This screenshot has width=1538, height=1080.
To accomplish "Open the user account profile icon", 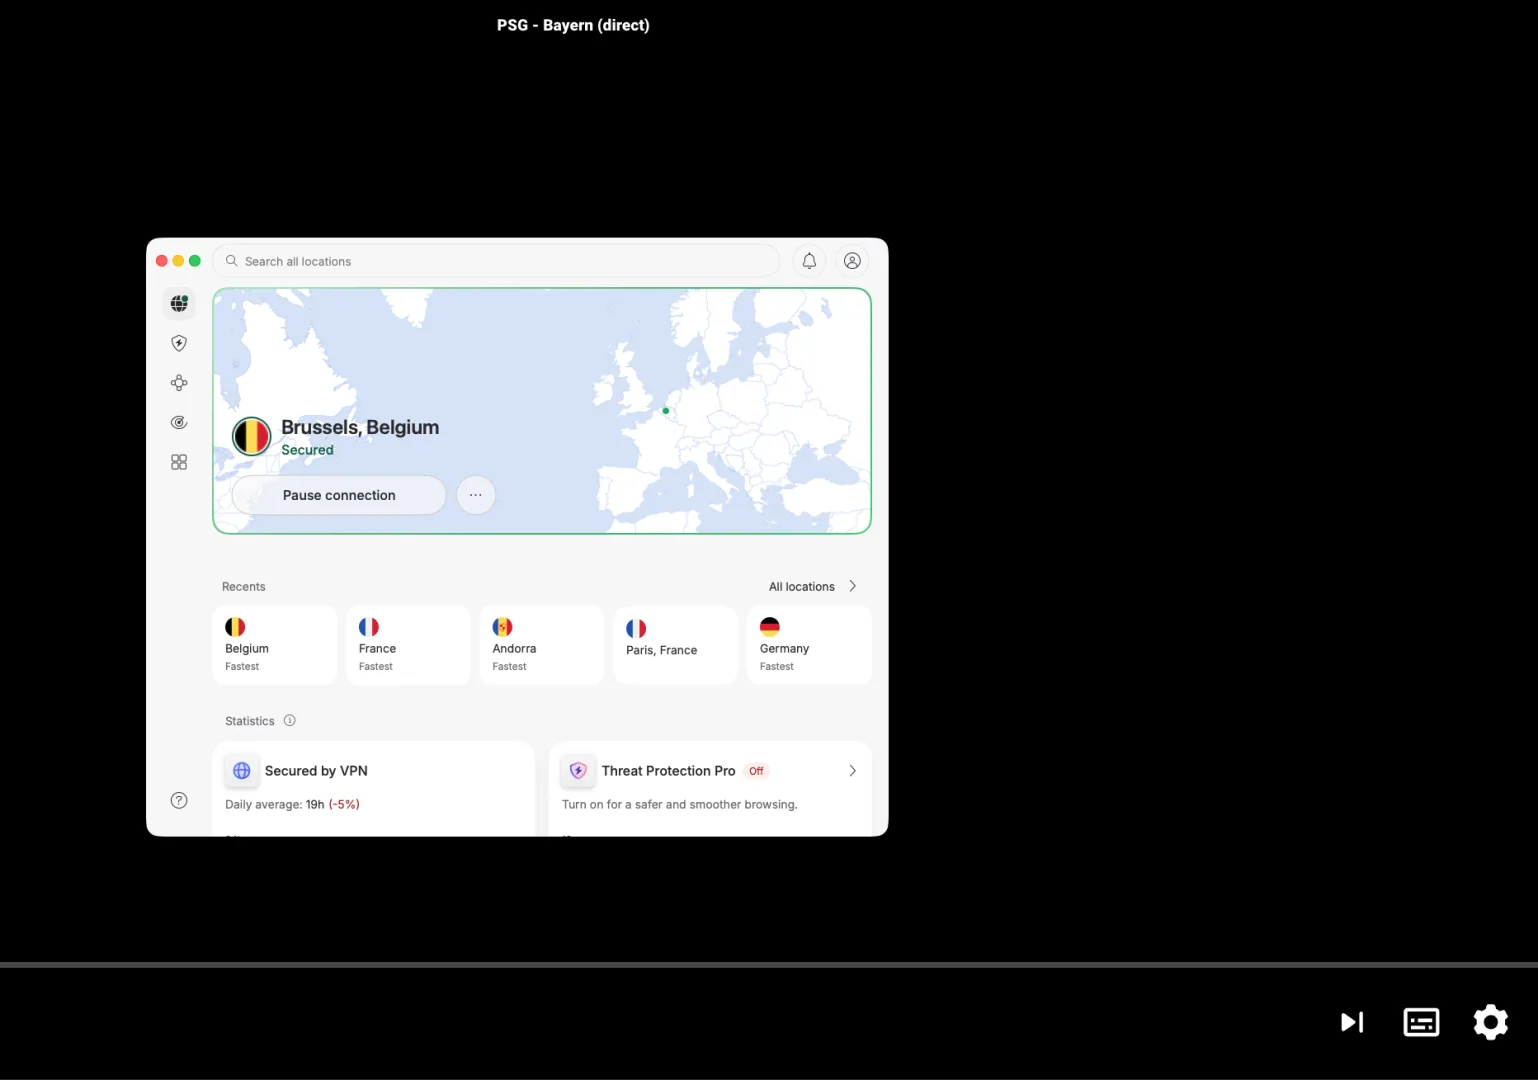I will 852,261.
